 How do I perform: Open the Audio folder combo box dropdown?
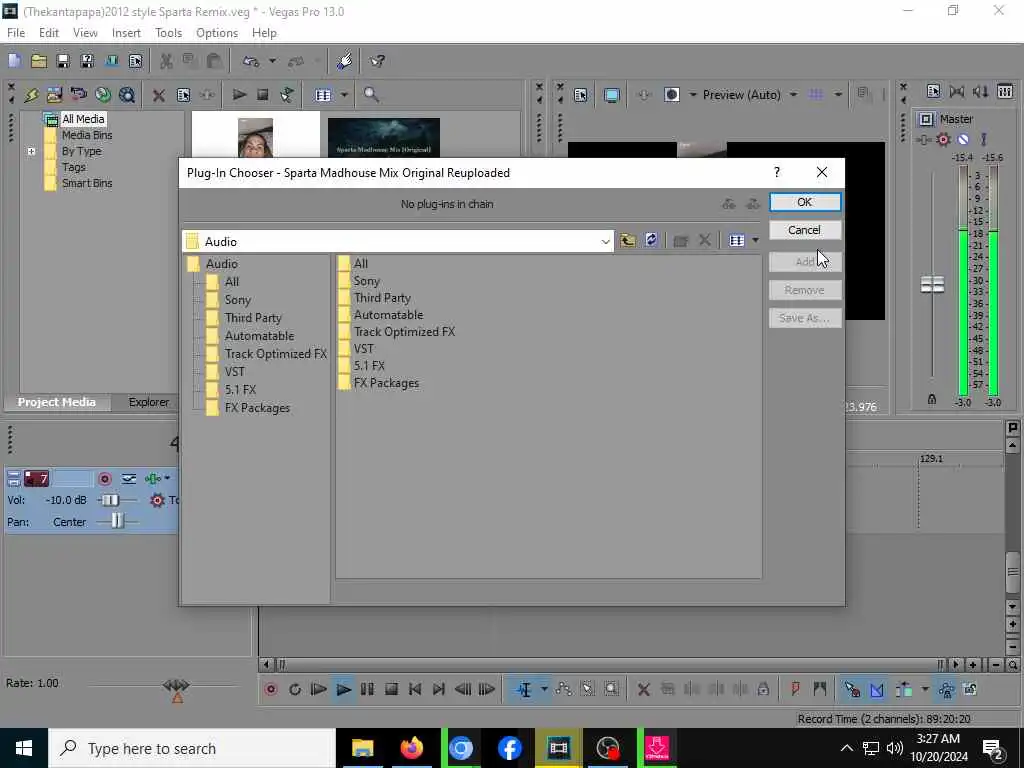tap(605, 242)
